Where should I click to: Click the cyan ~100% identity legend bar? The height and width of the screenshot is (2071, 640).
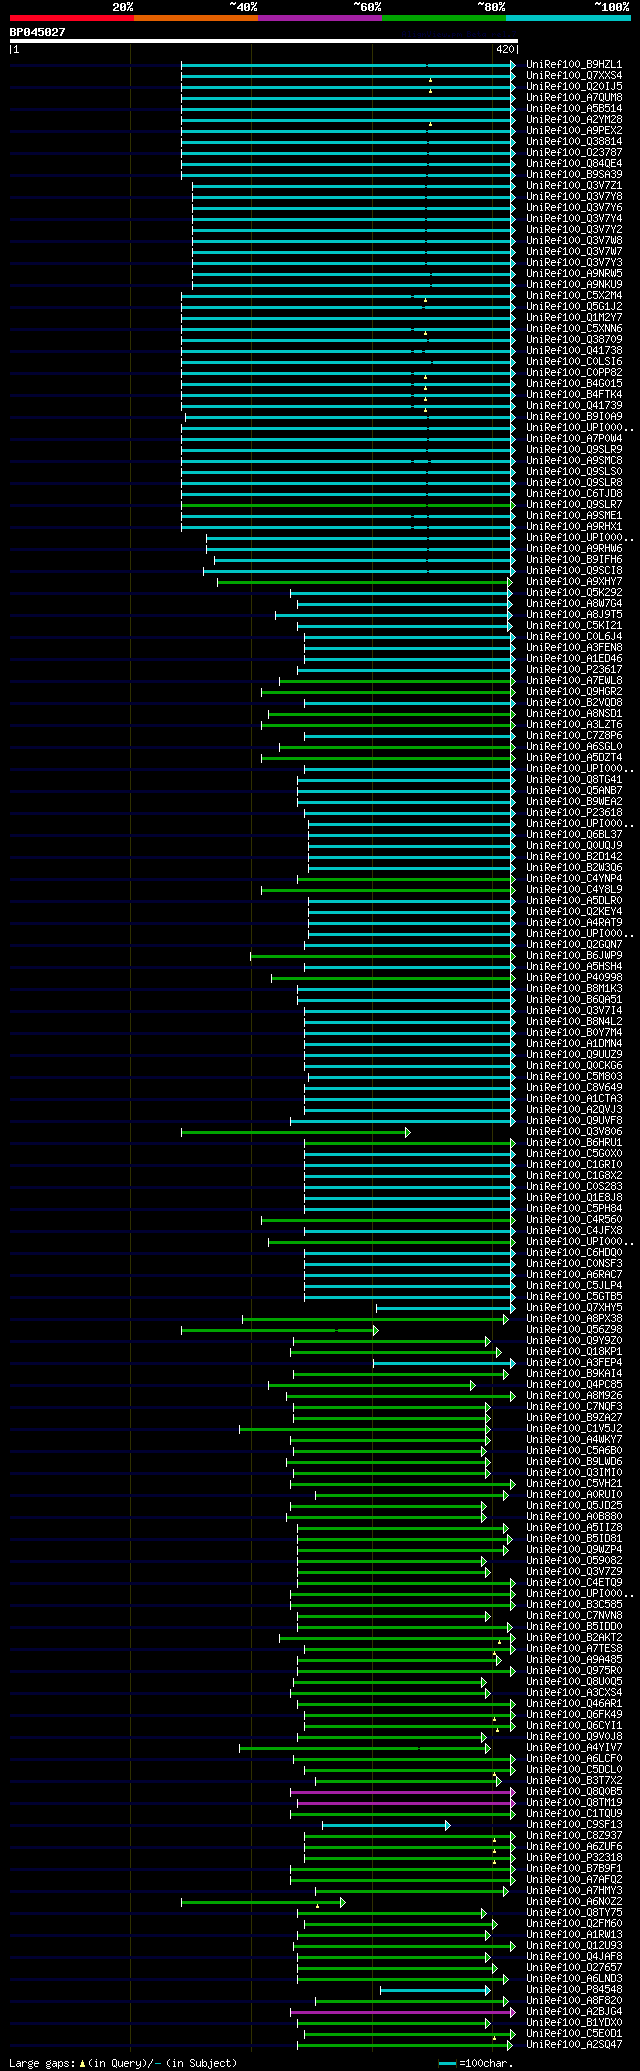tap(568, 18)
